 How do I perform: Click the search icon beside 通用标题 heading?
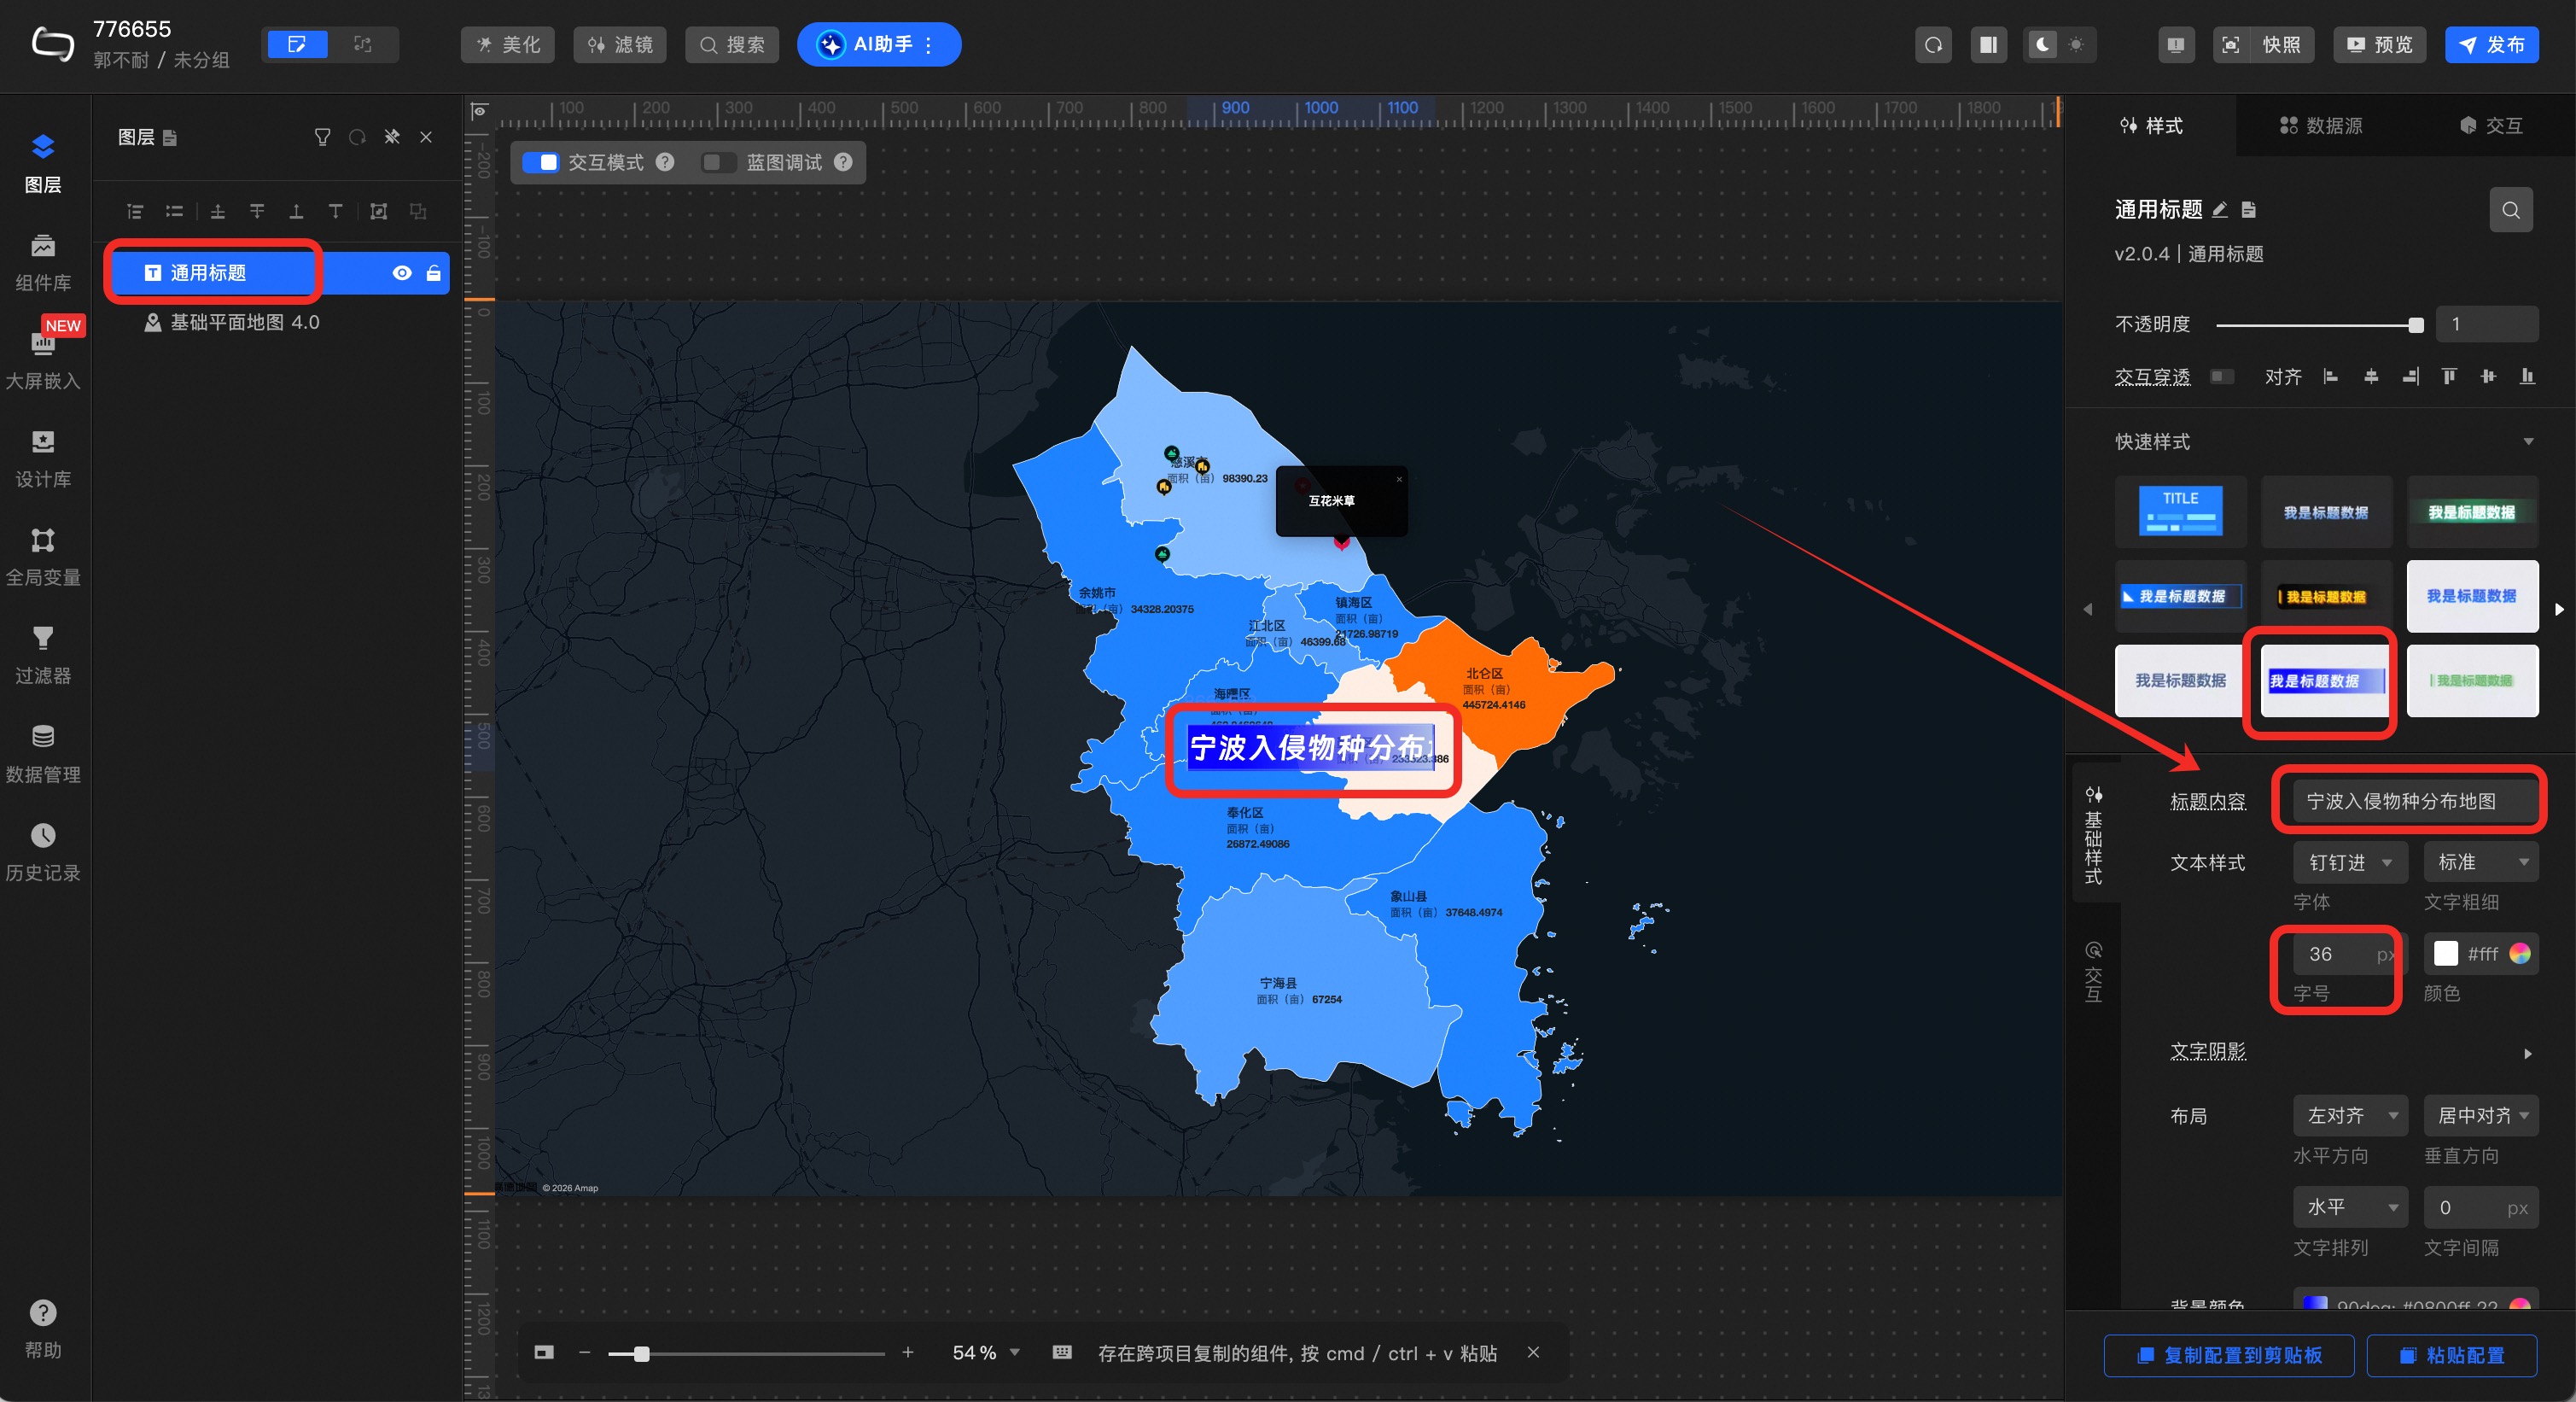point(2510,210)
